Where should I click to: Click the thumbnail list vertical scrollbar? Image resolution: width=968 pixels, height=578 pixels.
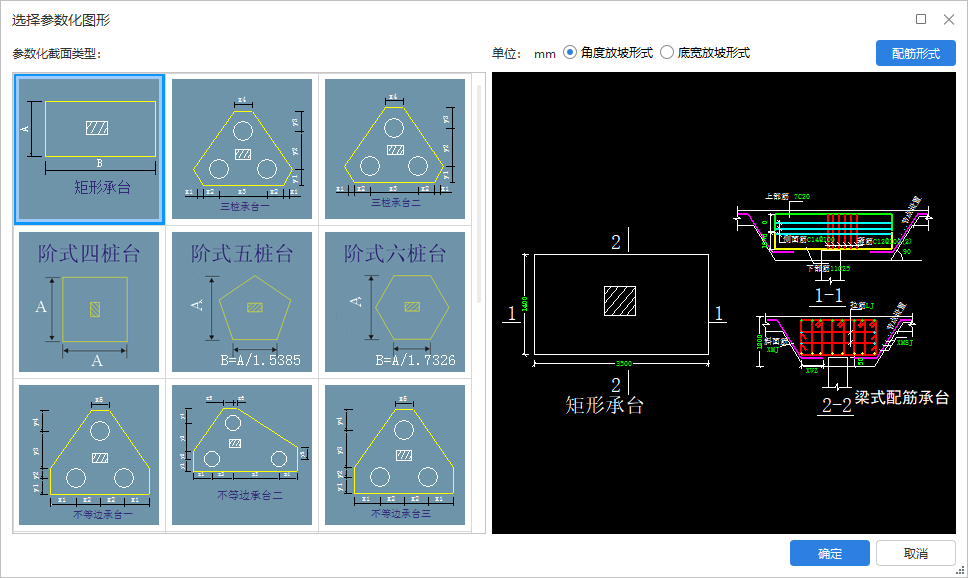coord(479,193)
